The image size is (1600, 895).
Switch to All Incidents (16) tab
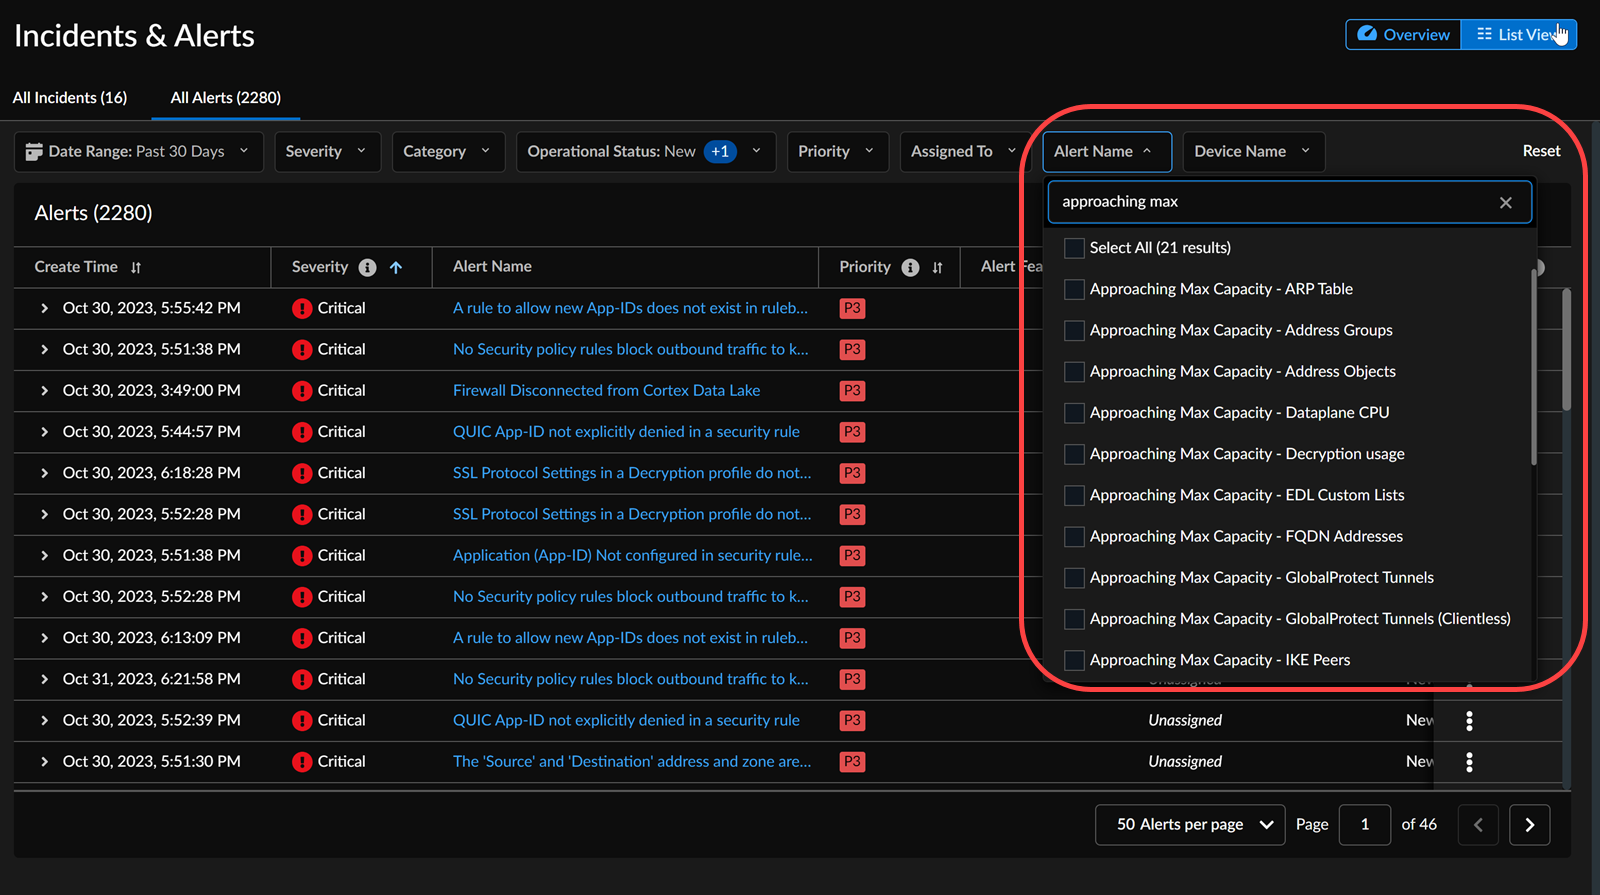point(70,98)
